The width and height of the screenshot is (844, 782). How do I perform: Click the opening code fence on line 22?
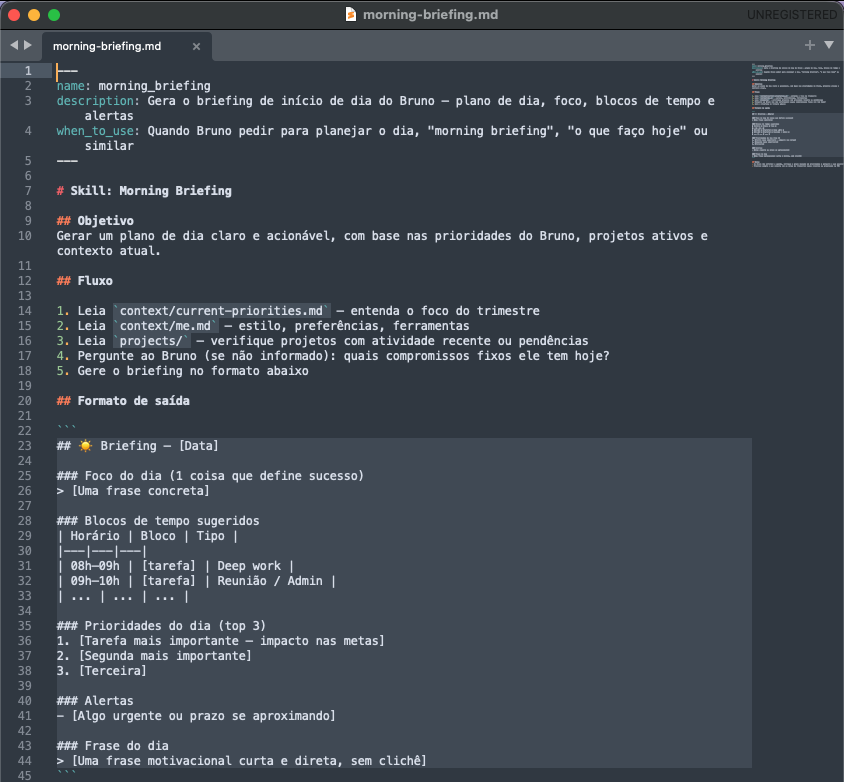point(67,429)
